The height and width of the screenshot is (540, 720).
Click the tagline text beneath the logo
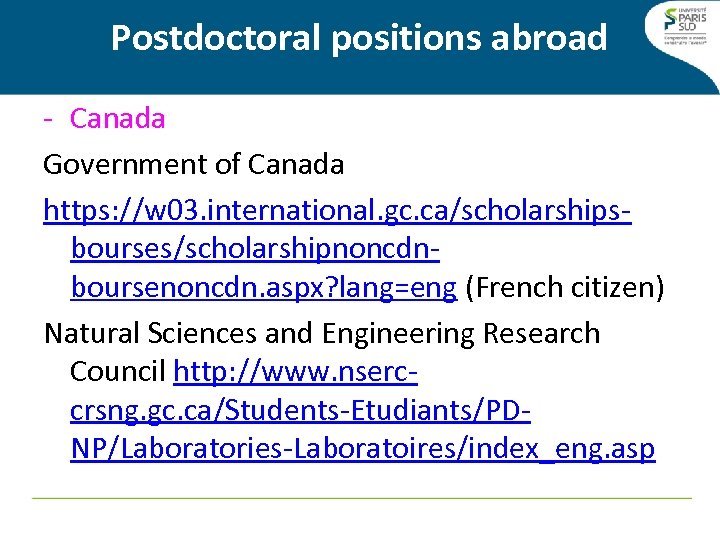coord(691,42)
